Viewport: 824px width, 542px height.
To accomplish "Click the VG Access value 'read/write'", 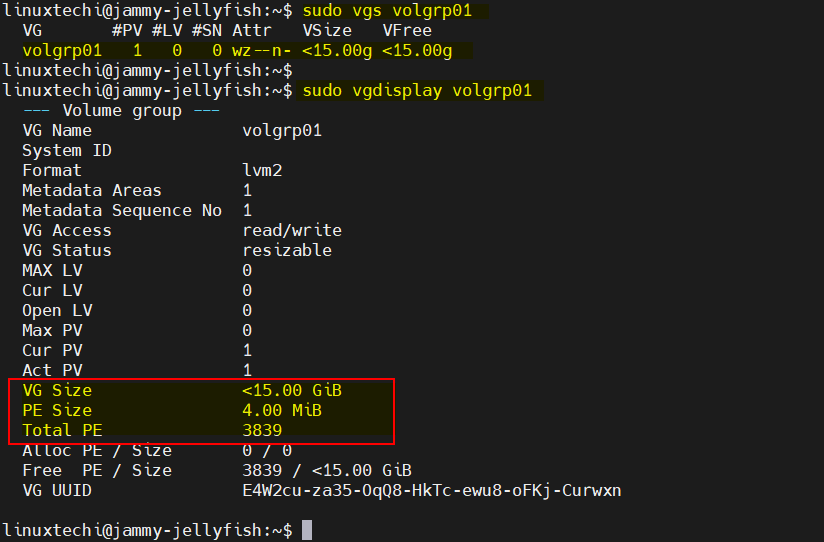I will tap(292, 230).
